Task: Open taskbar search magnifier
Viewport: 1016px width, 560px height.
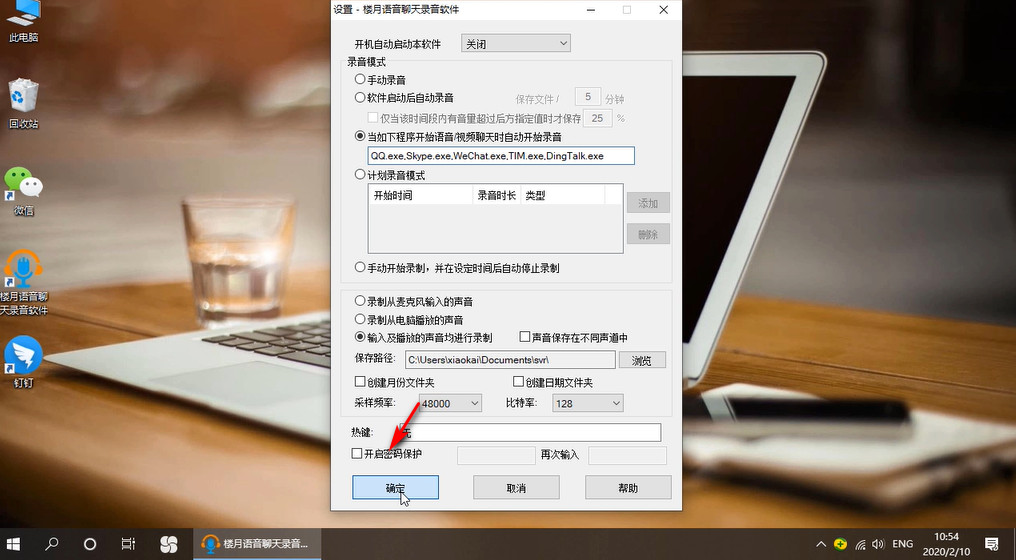Action: click(x=52, y=544)
